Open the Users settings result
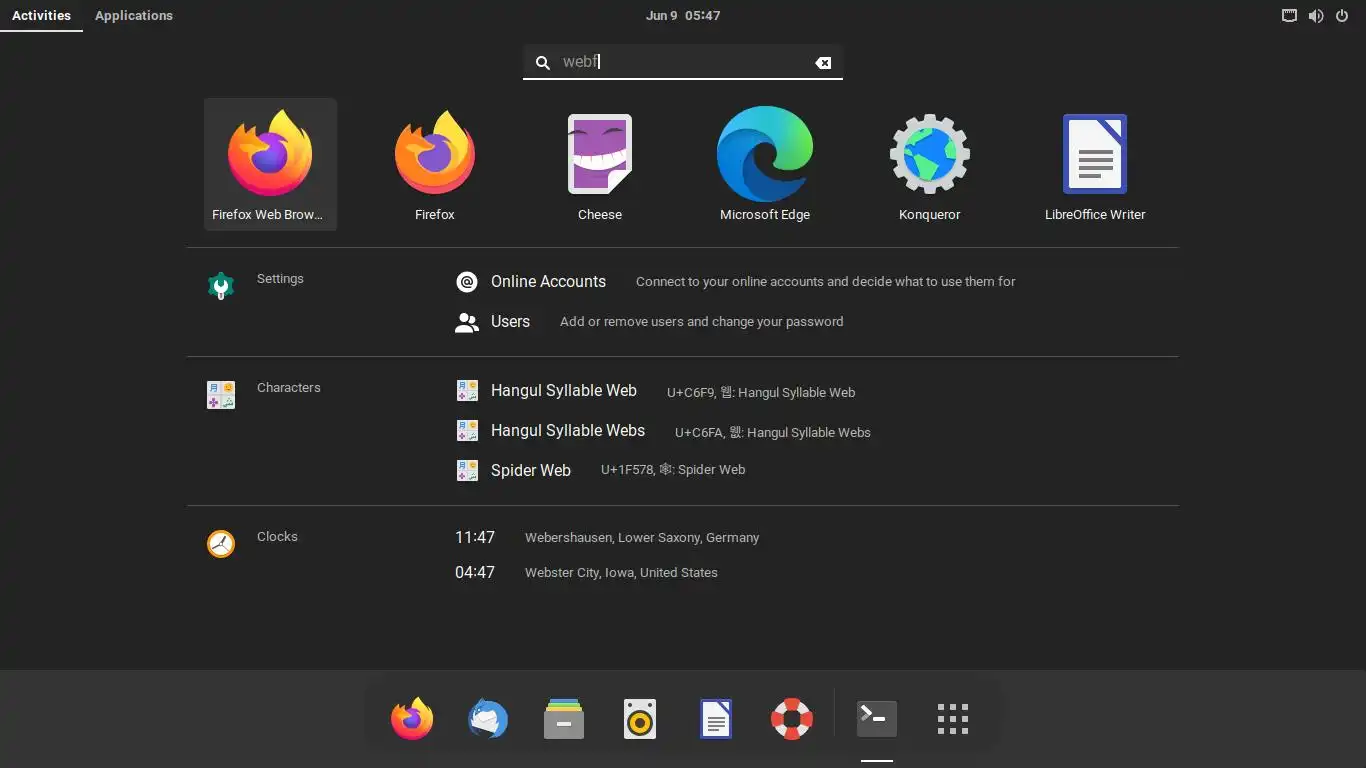 650,322
